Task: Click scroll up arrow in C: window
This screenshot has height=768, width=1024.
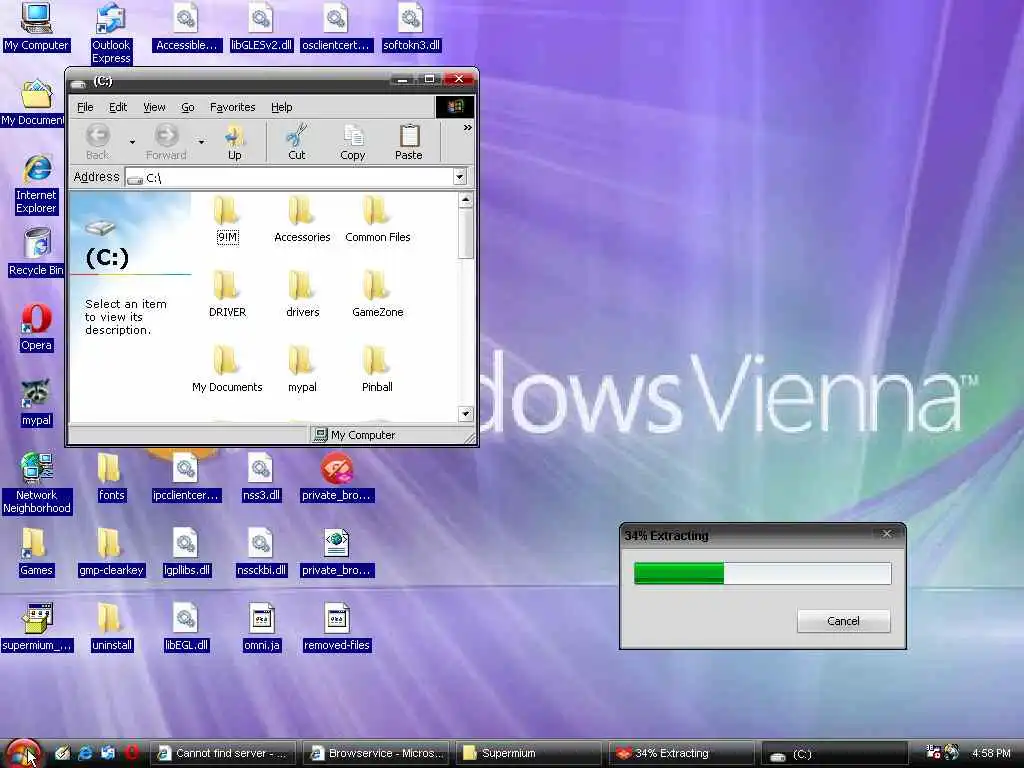Action: point(465,200)
